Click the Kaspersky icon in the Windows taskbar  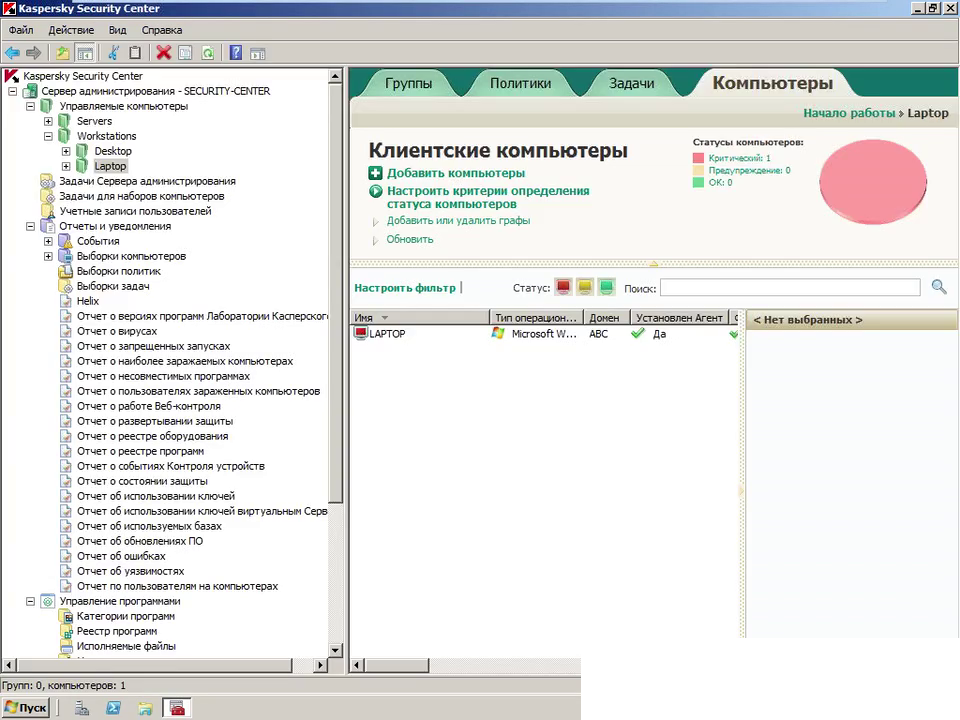coord(178,708)
